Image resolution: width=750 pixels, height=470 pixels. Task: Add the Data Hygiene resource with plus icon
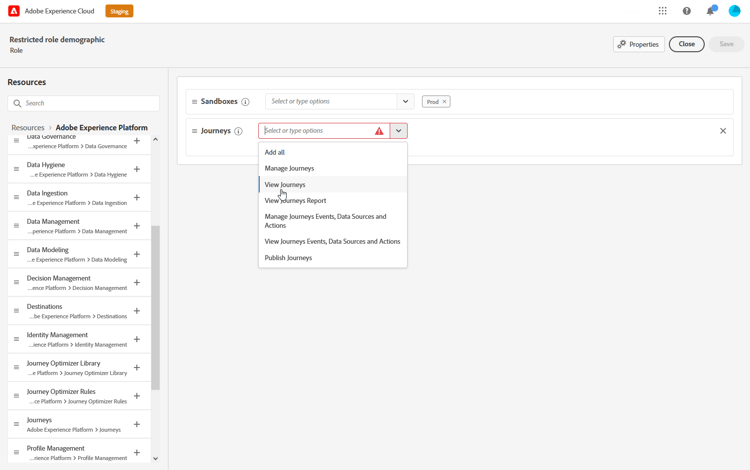(x=137, y=169)
